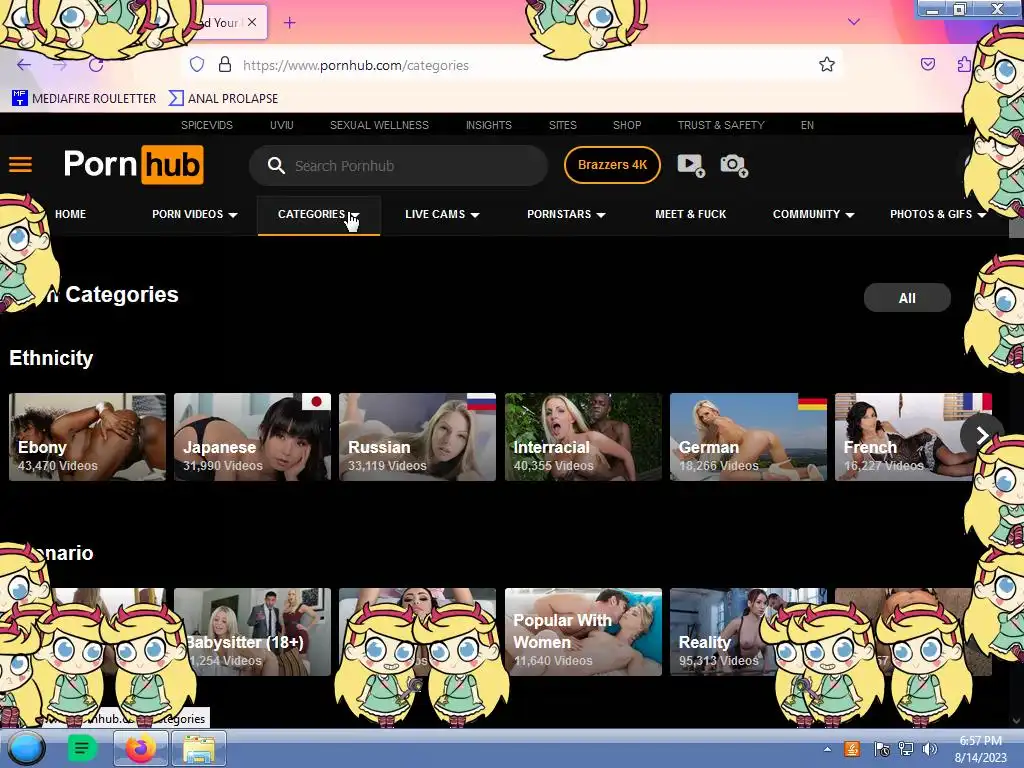Open the extensions puzzle icon

point(964,64)
